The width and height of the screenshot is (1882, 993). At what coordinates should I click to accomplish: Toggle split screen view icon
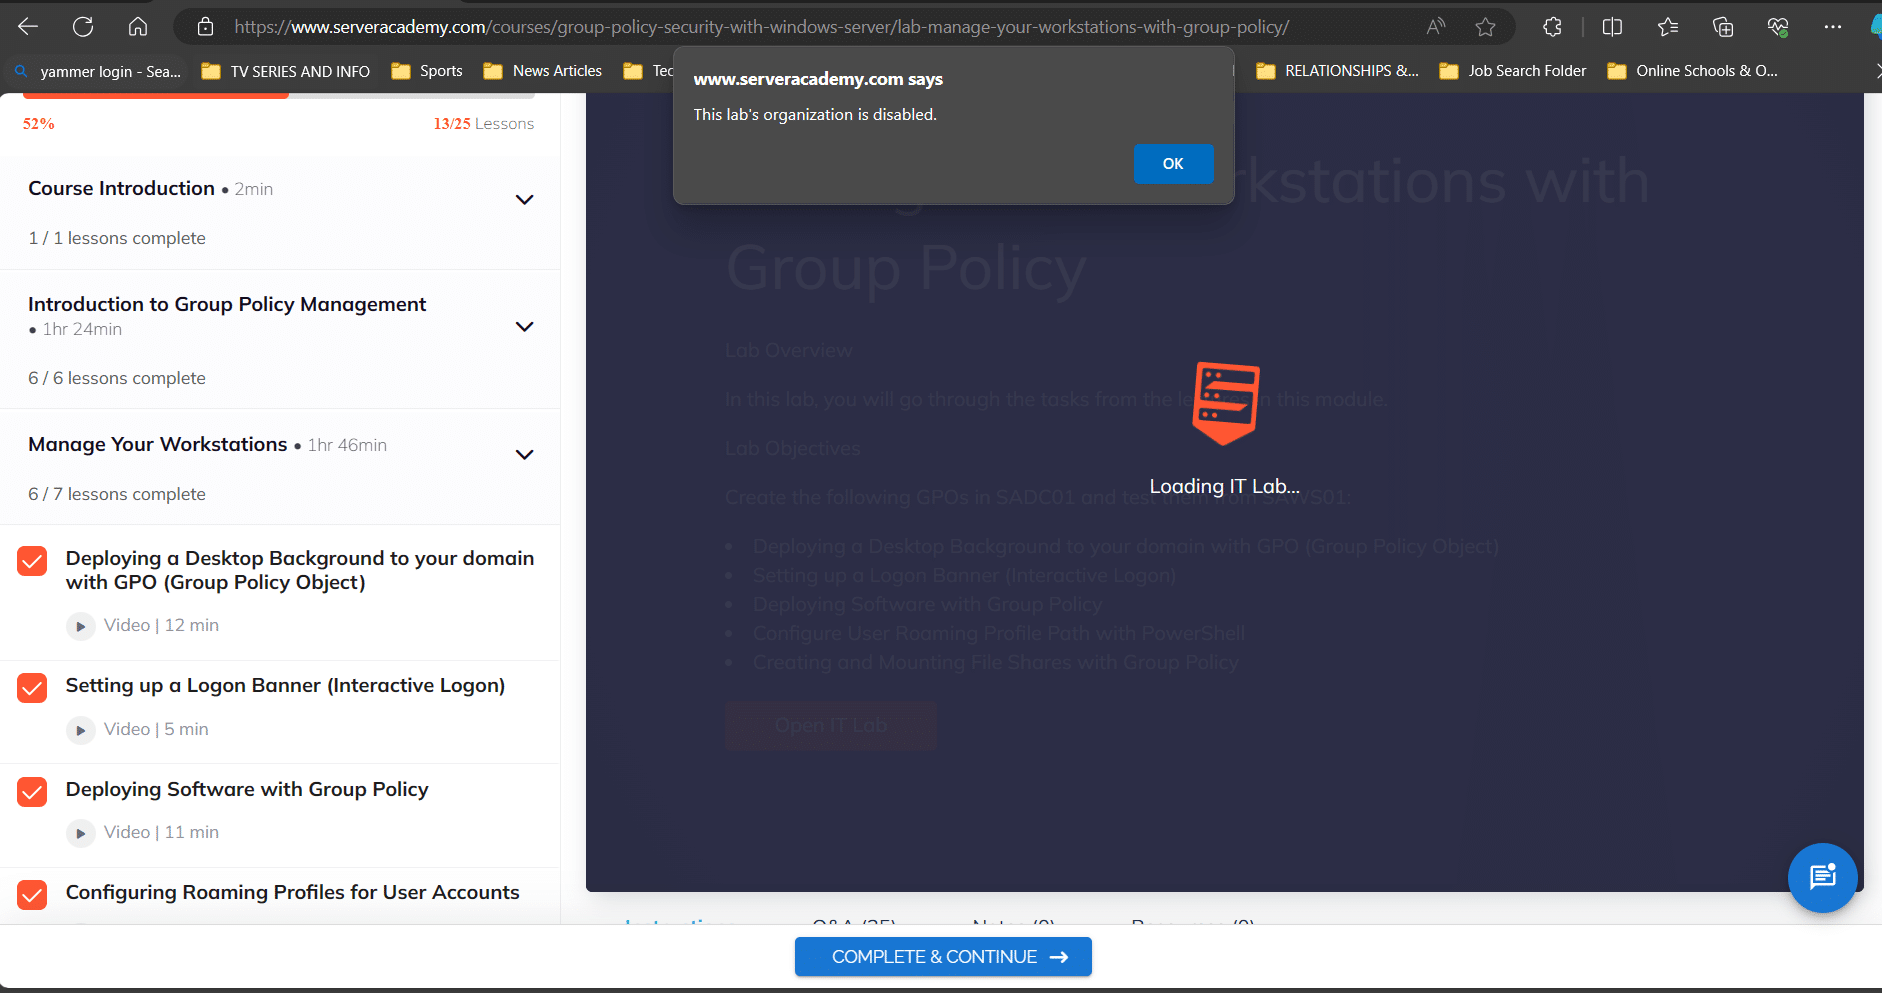click(x=1612, y=27)
